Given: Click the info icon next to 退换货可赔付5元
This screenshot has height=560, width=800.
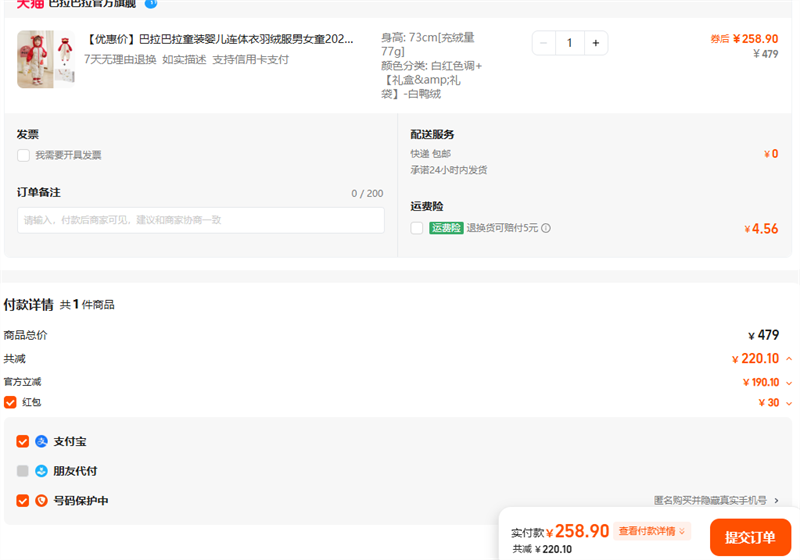Looking at the screenshot, I should coord(546,228).
